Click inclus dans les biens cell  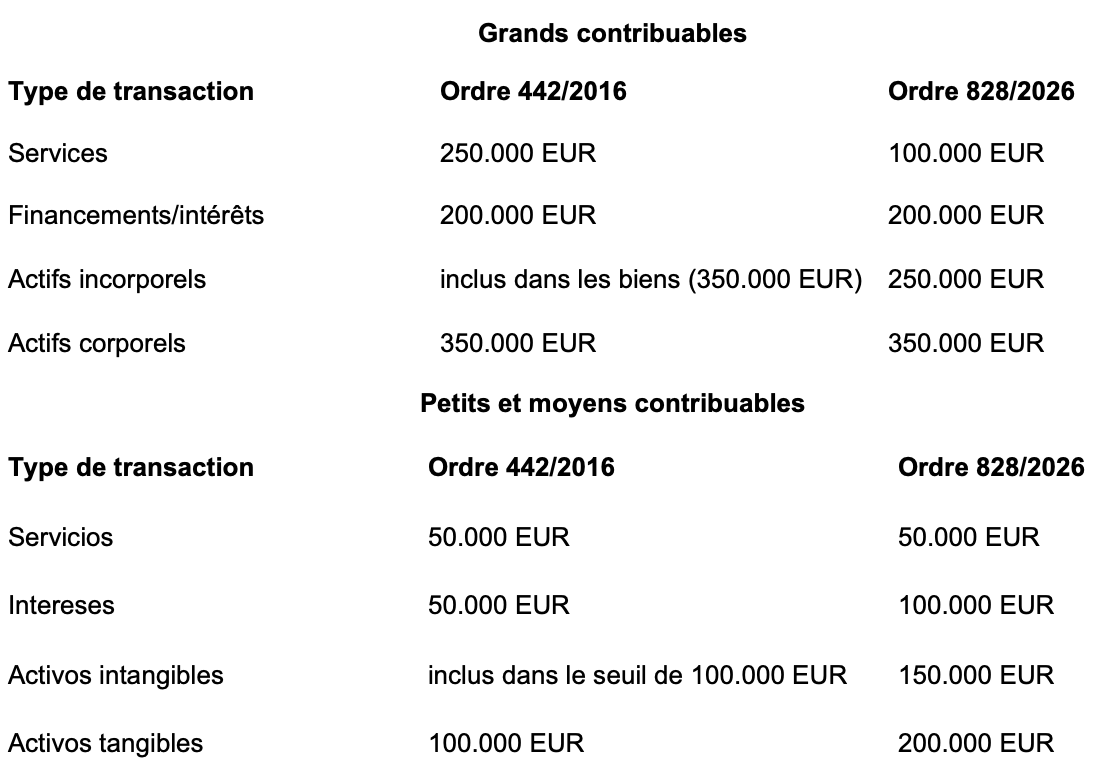click(x=651, y=279)
